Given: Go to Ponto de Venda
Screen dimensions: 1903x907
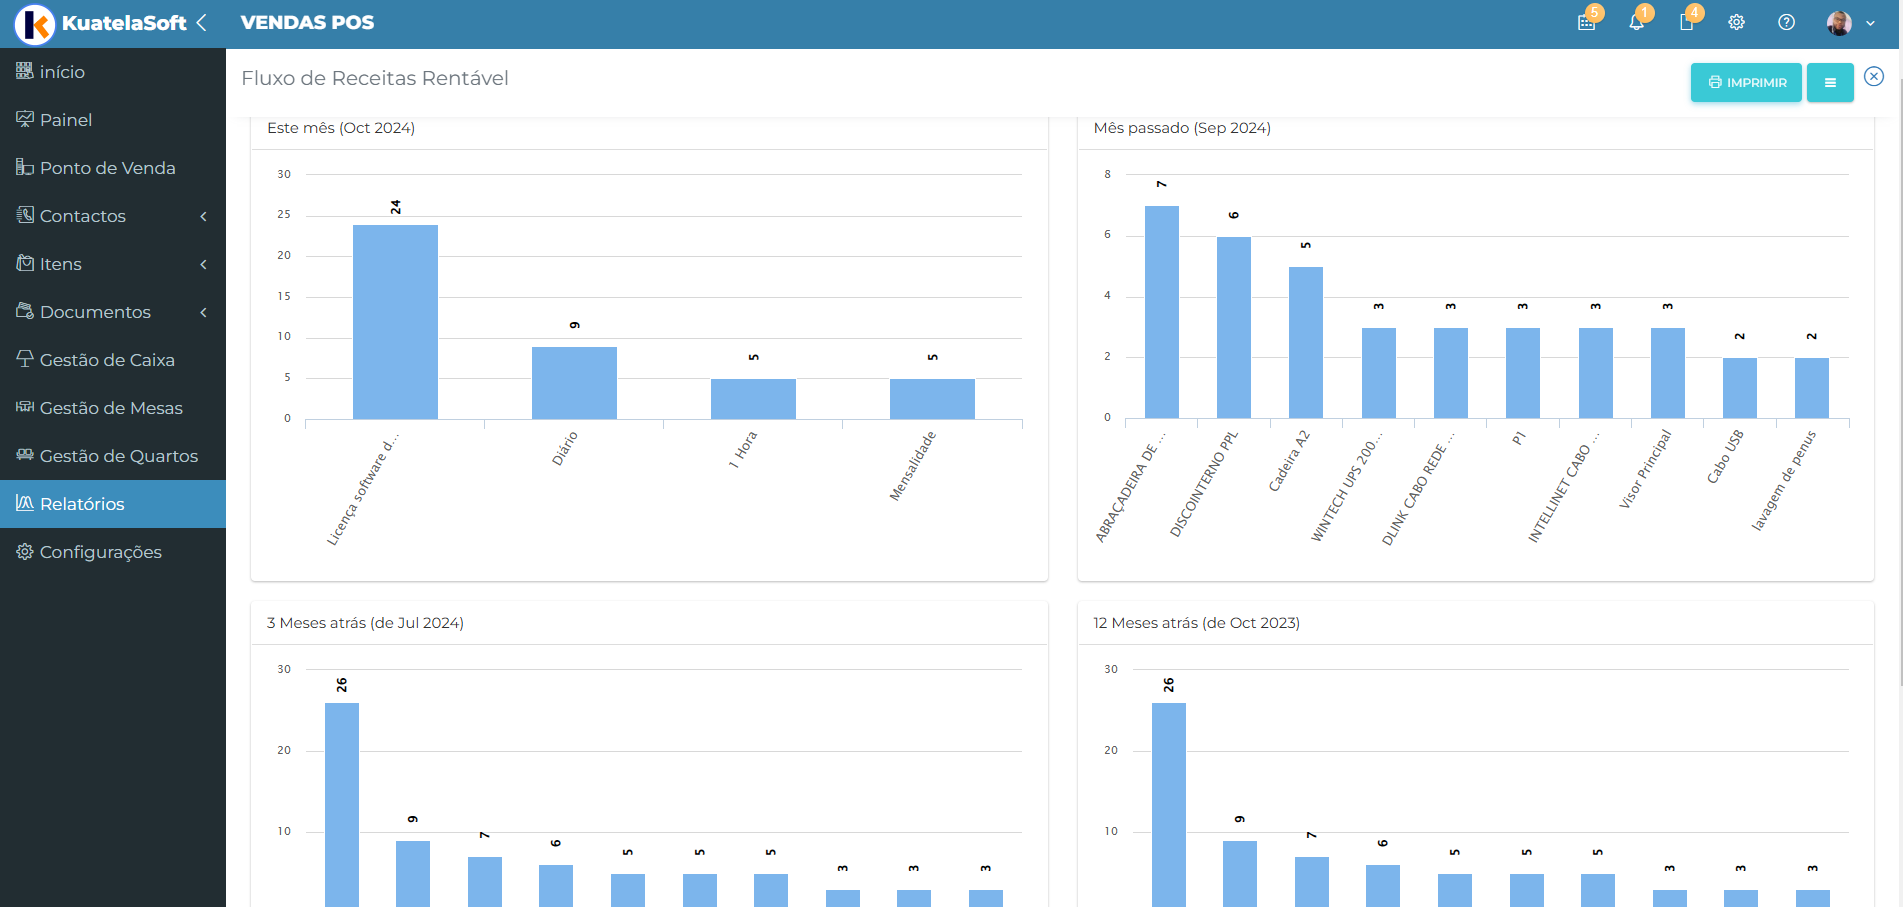Looking at the screenshot, I should (x=107, y=168).
